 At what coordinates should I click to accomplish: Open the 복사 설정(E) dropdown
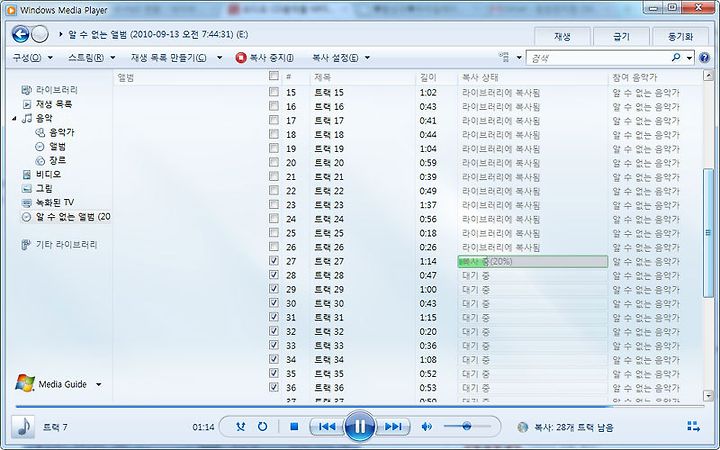click(x=341, y=58)
